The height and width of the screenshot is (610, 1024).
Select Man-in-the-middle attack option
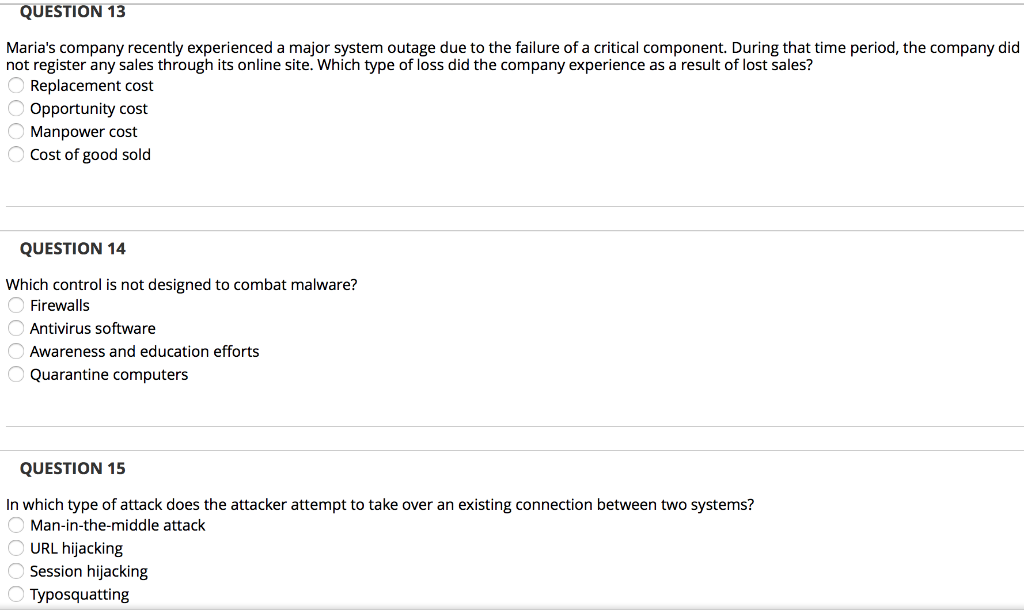tap(16, 525)
